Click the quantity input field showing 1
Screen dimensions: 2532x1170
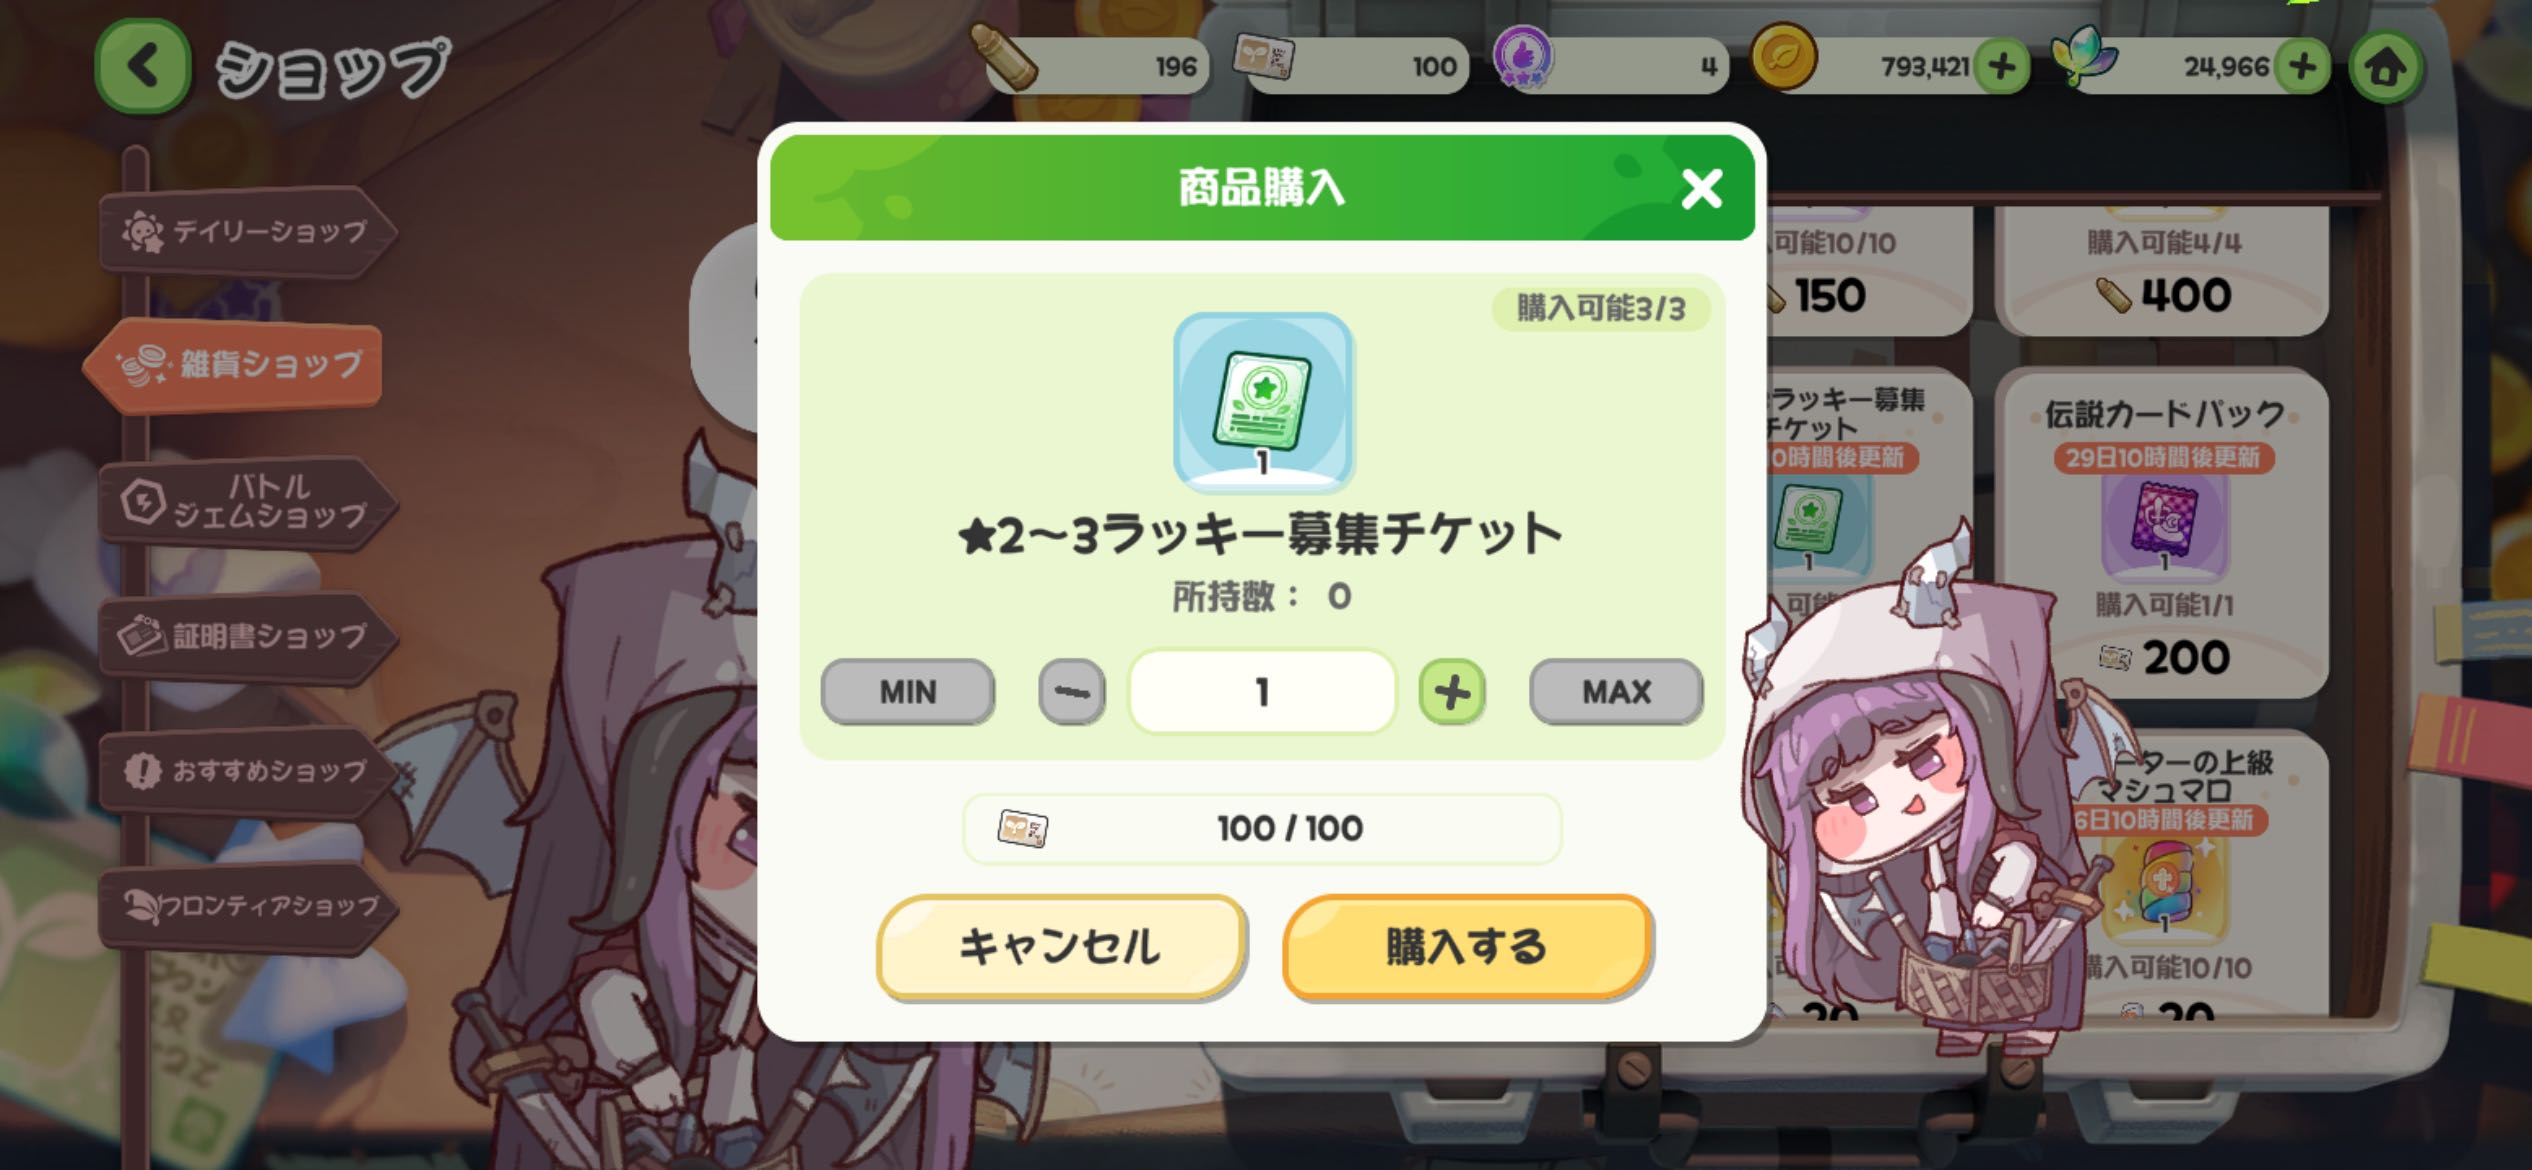point(1262,692)
